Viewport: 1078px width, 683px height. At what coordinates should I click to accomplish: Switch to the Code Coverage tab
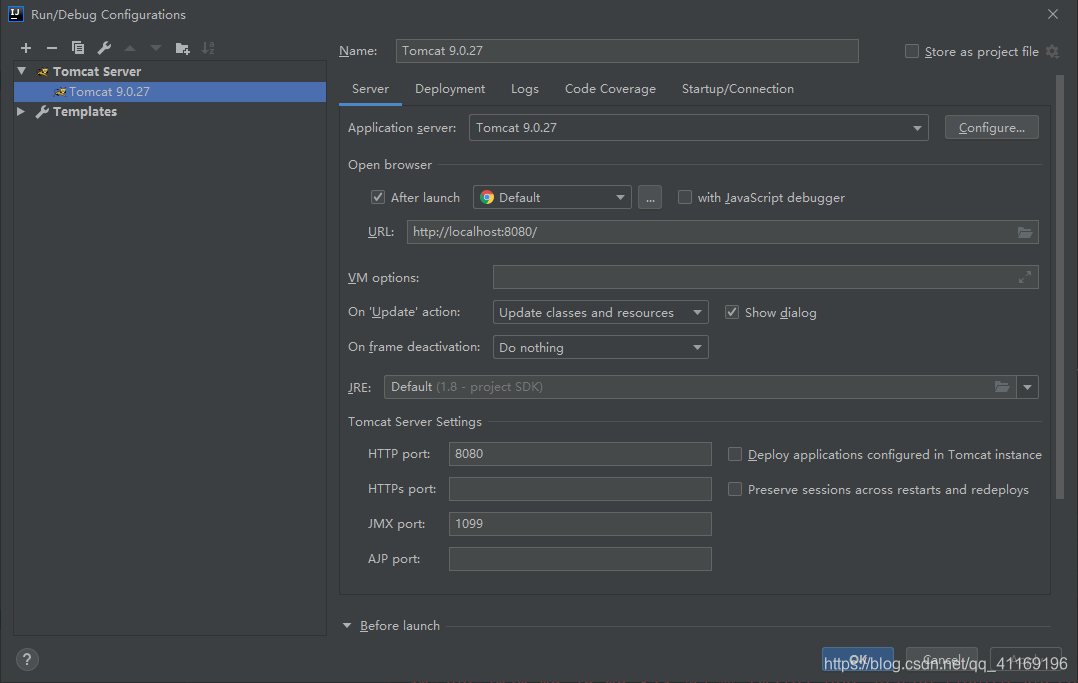(x=610, y=89)
